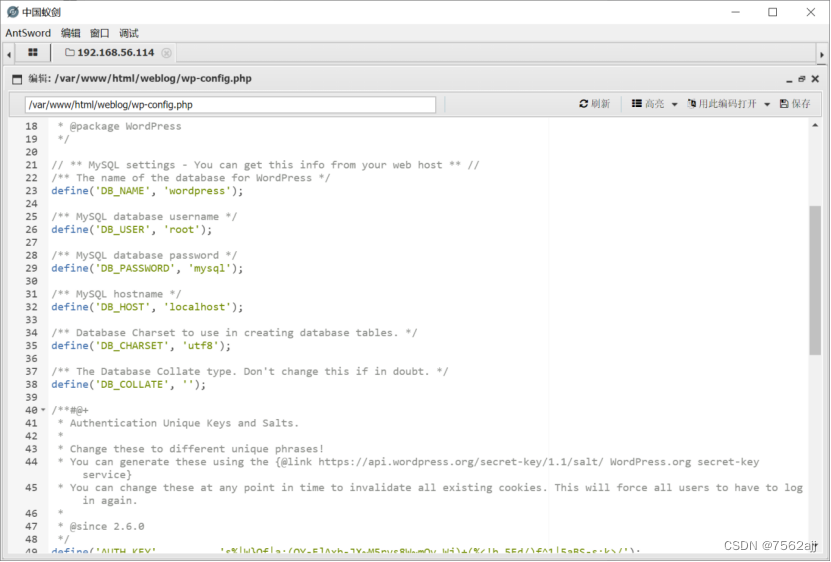Image resolution: width=831 pixels, height=562 pixels.
Task: Open the 编辑 menu
Action: [70, 33]
